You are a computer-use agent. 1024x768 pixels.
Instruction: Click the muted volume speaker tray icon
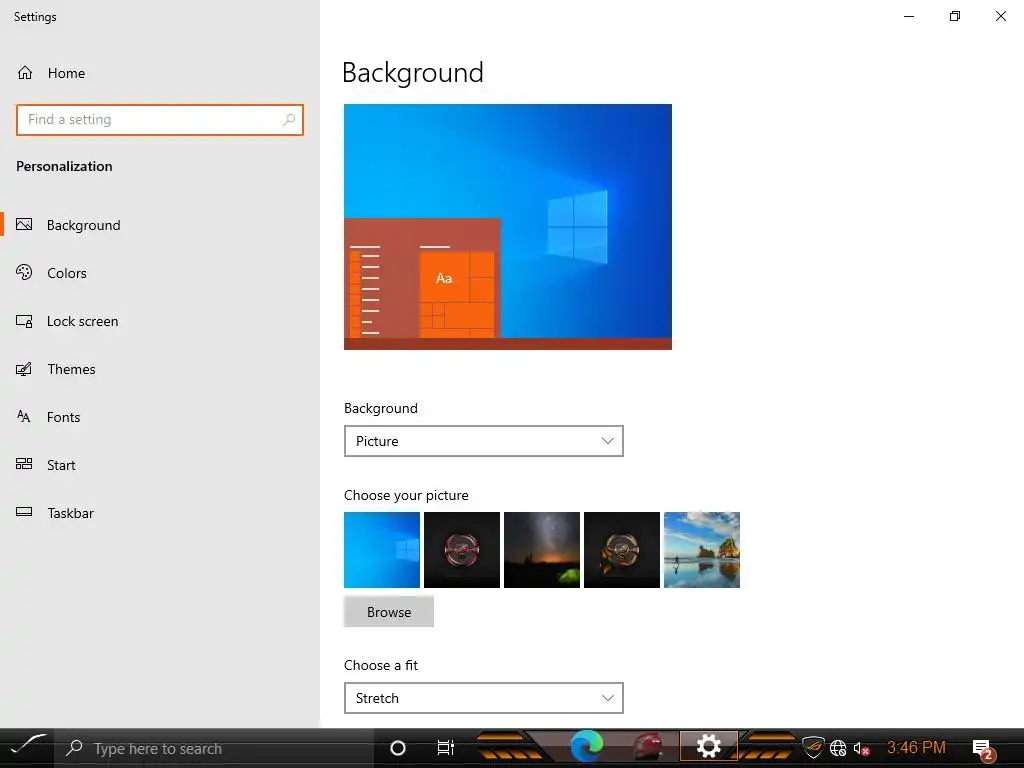pos(861,749)
